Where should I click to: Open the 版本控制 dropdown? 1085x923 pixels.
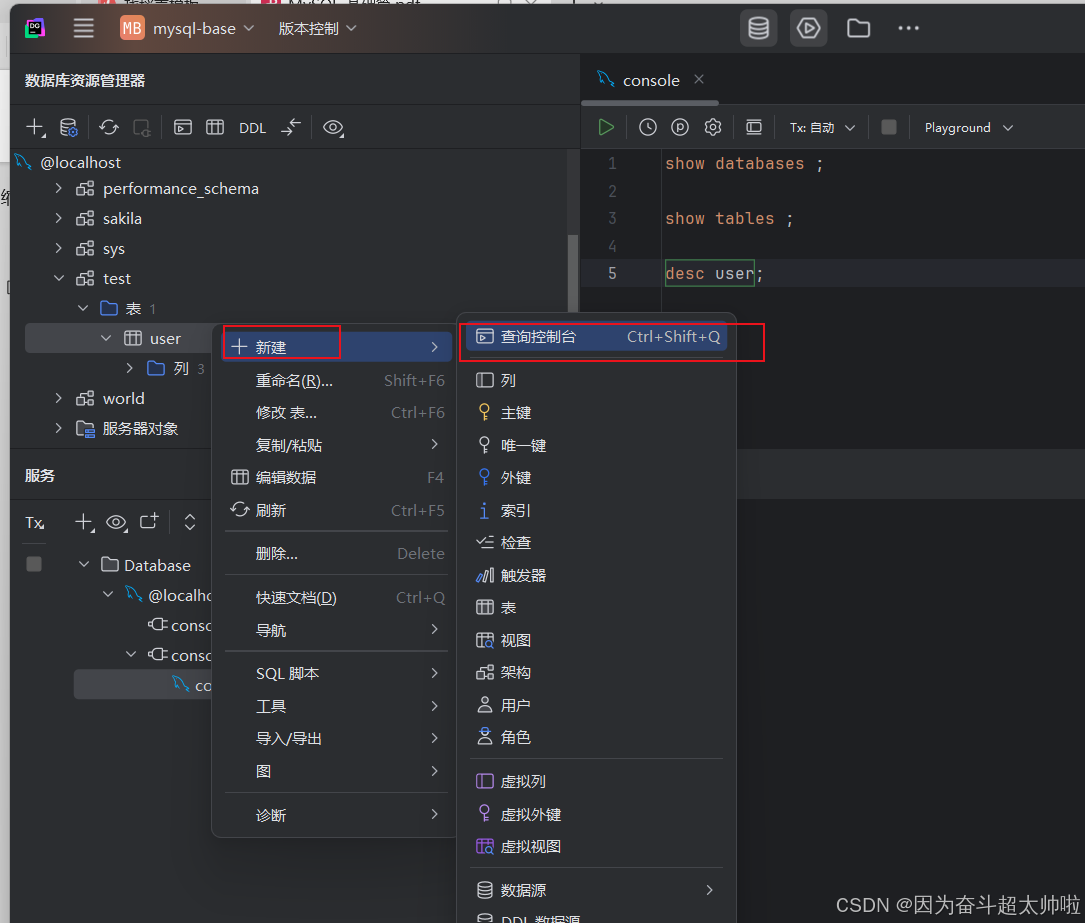317,28
